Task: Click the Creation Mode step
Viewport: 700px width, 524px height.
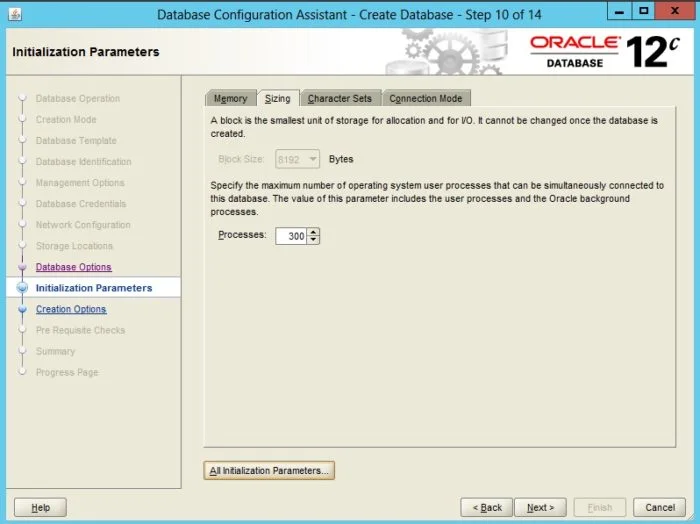Action: tap(66, 119)
